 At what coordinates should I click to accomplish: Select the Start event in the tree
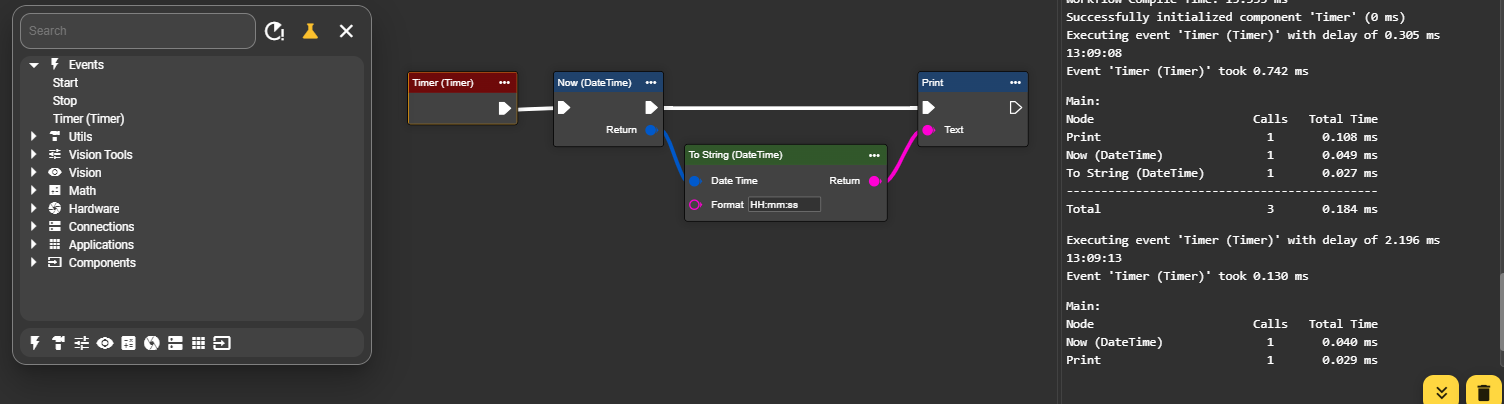coord(65,83)
